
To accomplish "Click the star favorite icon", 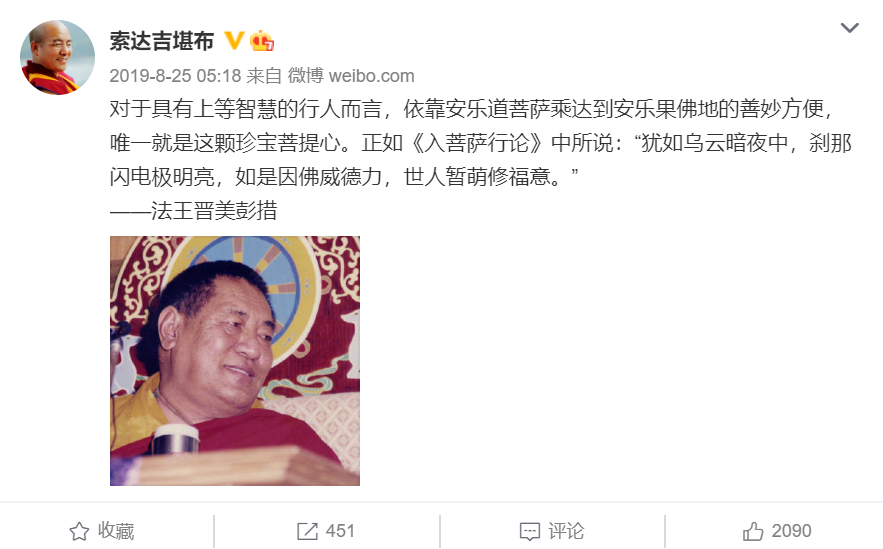I will coord(79,531).
